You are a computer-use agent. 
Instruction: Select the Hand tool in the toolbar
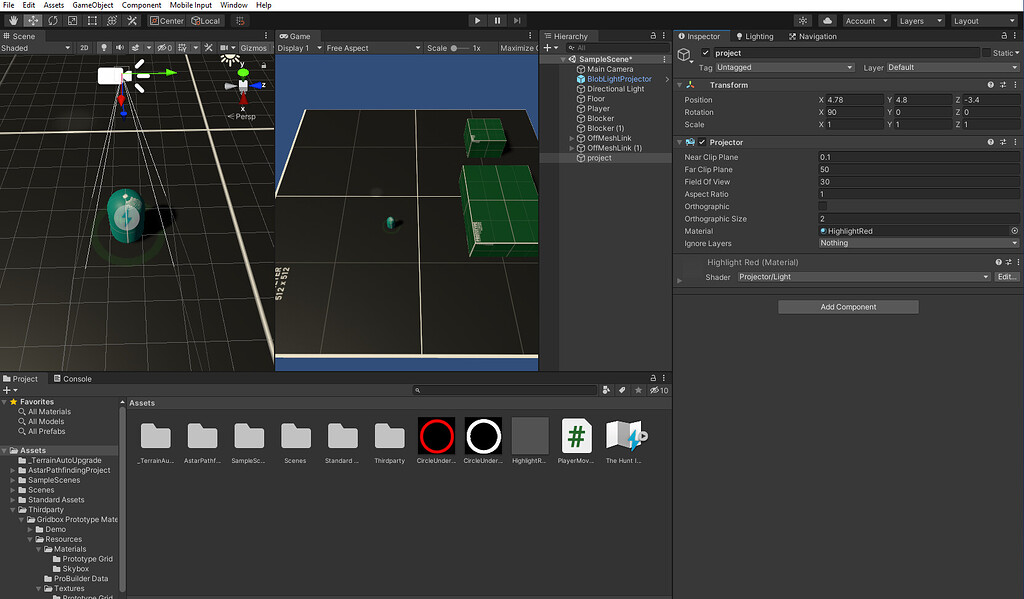(x=13, y=20)
